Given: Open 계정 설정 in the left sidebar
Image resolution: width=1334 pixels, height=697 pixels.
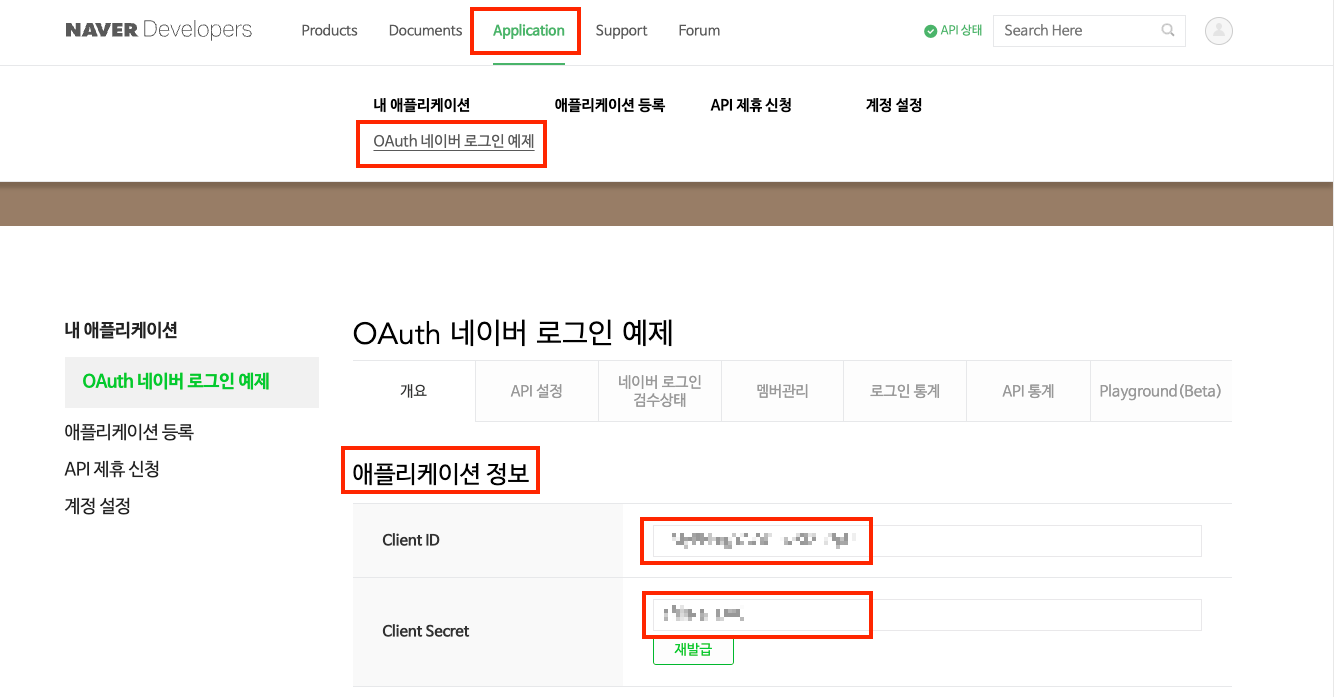Looking at the screenshot, I should point(98,505).
